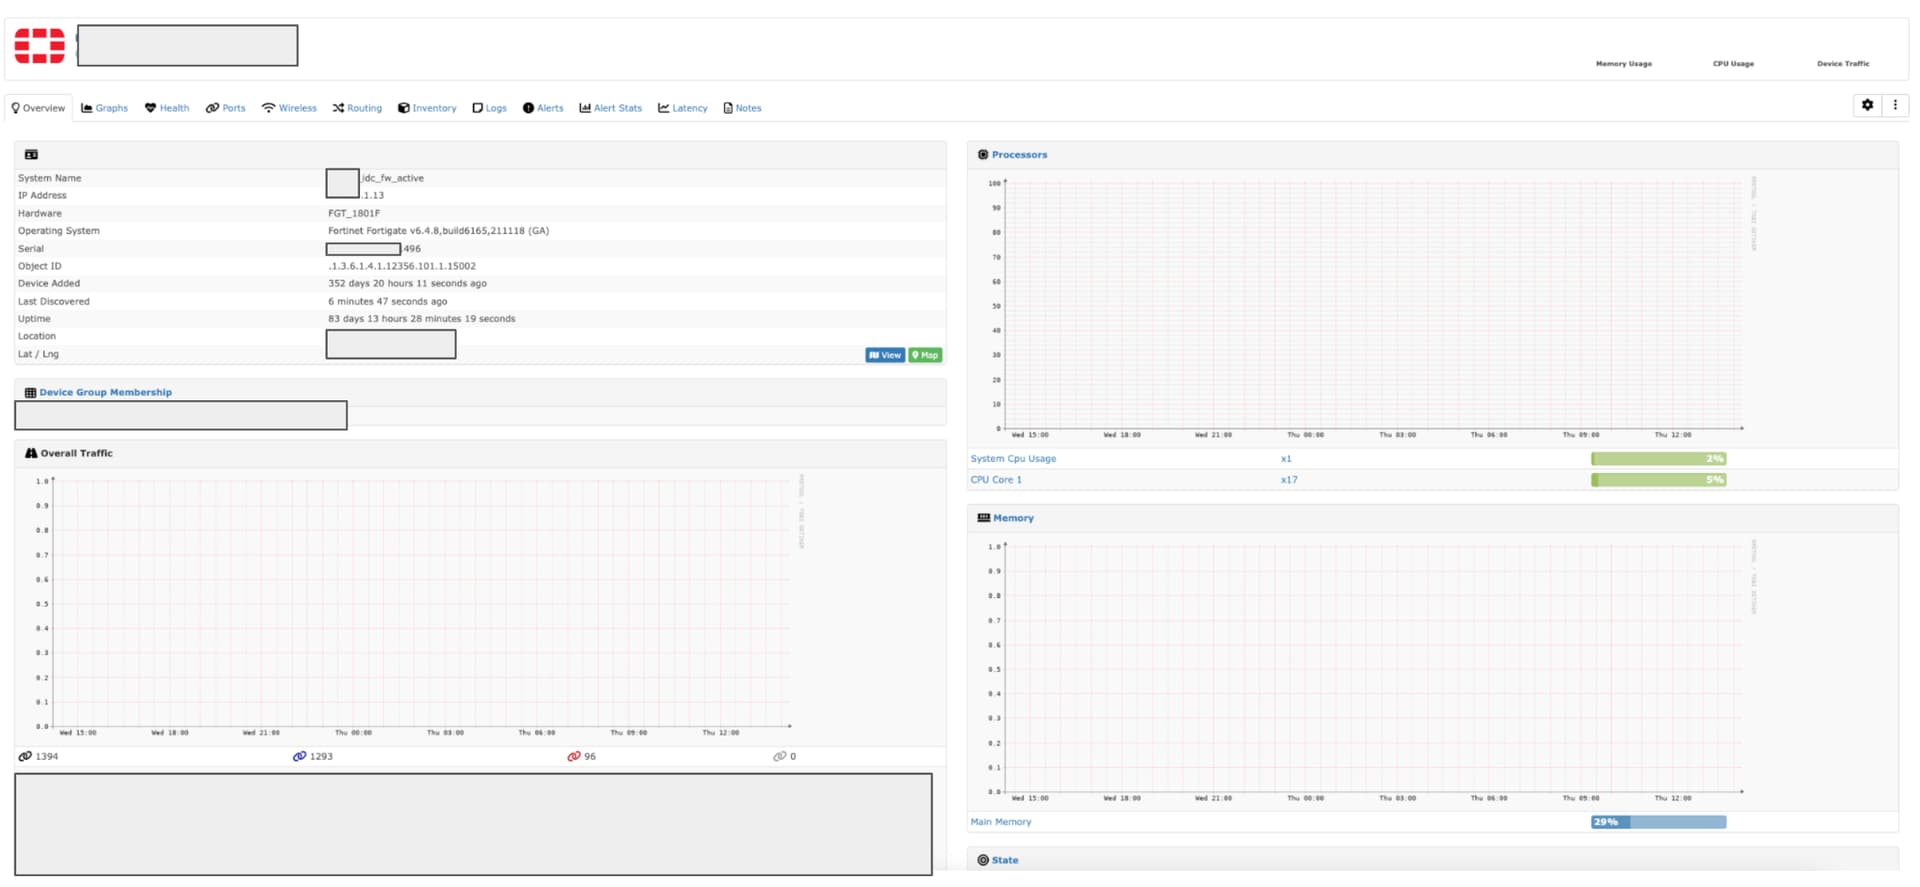Click the Memory module icon
The height and width of the screenshot is (887, 1920).
click(x=983, y=518)
